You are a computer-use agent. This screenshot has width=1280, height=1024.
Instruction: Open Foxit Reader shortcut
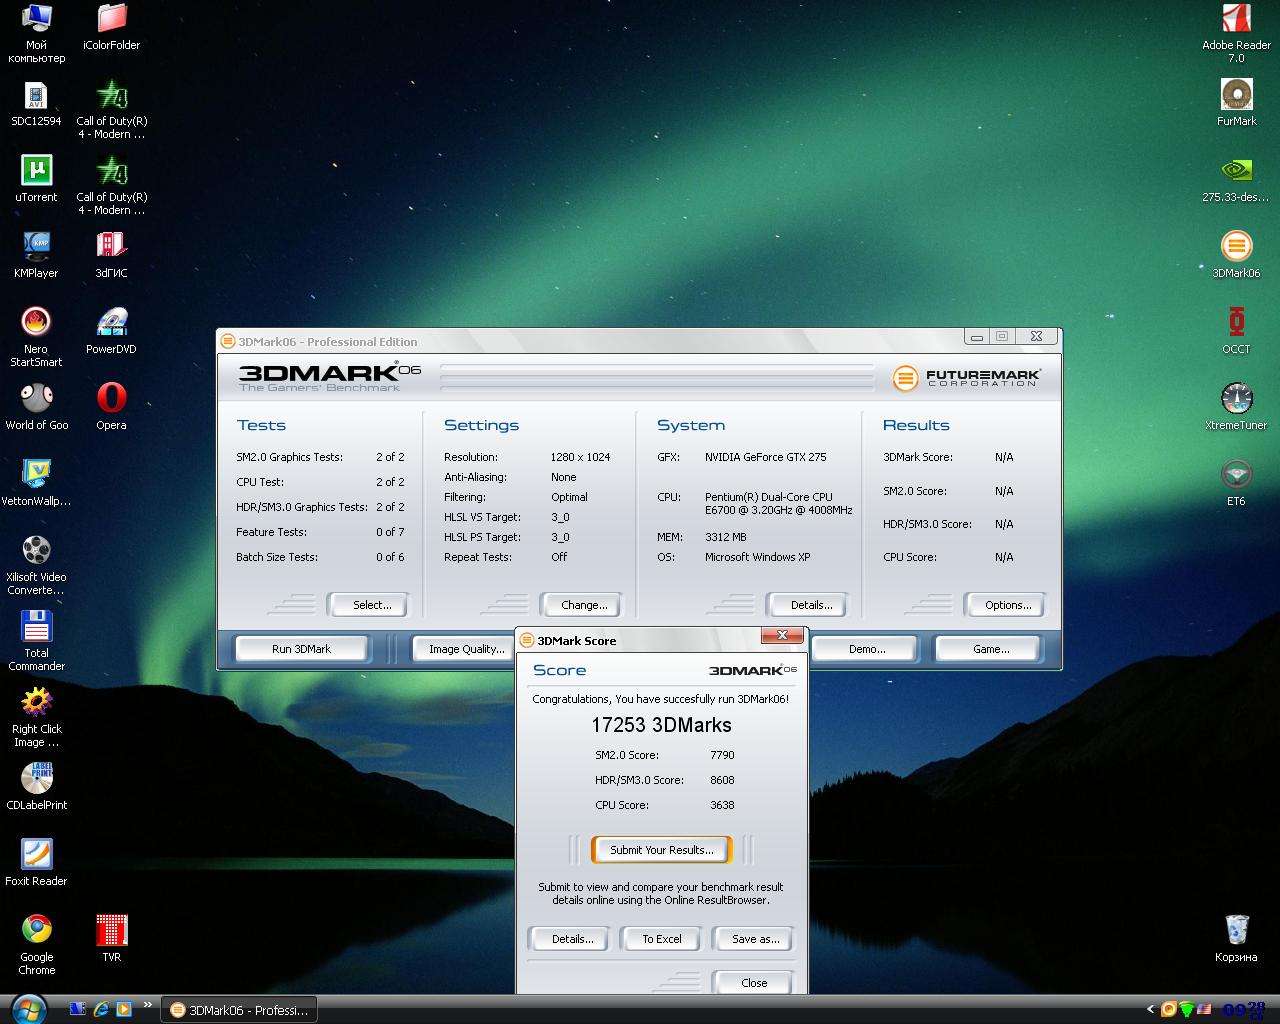point(36,863)
